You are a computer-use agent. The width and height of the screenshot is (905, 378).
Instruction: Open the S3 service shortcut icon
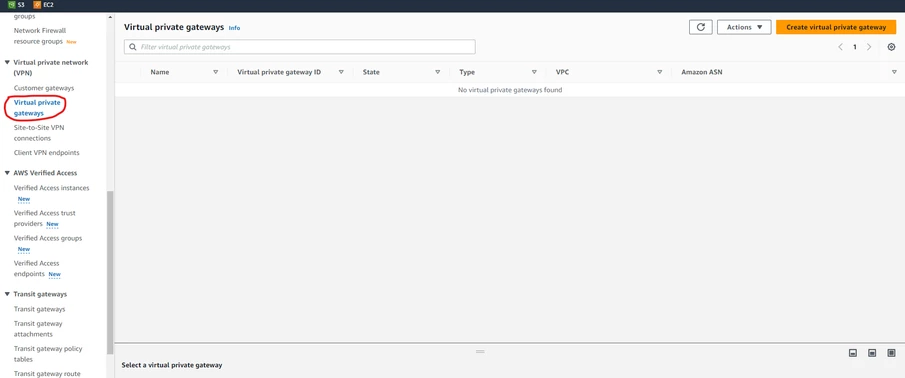[11, 5]
